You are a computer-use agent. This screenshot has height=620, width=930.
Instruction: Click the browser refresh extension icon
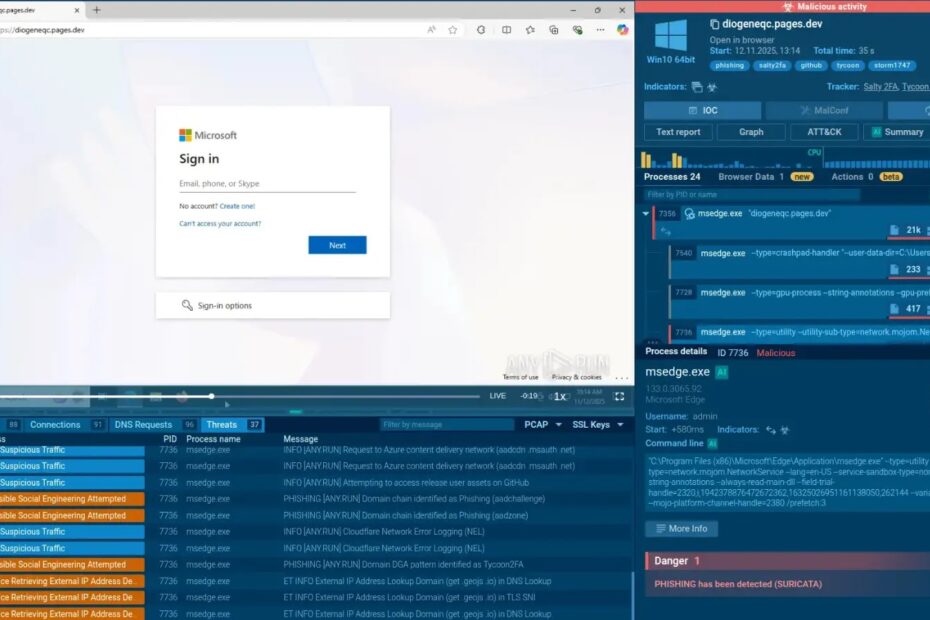coord(481,30)
